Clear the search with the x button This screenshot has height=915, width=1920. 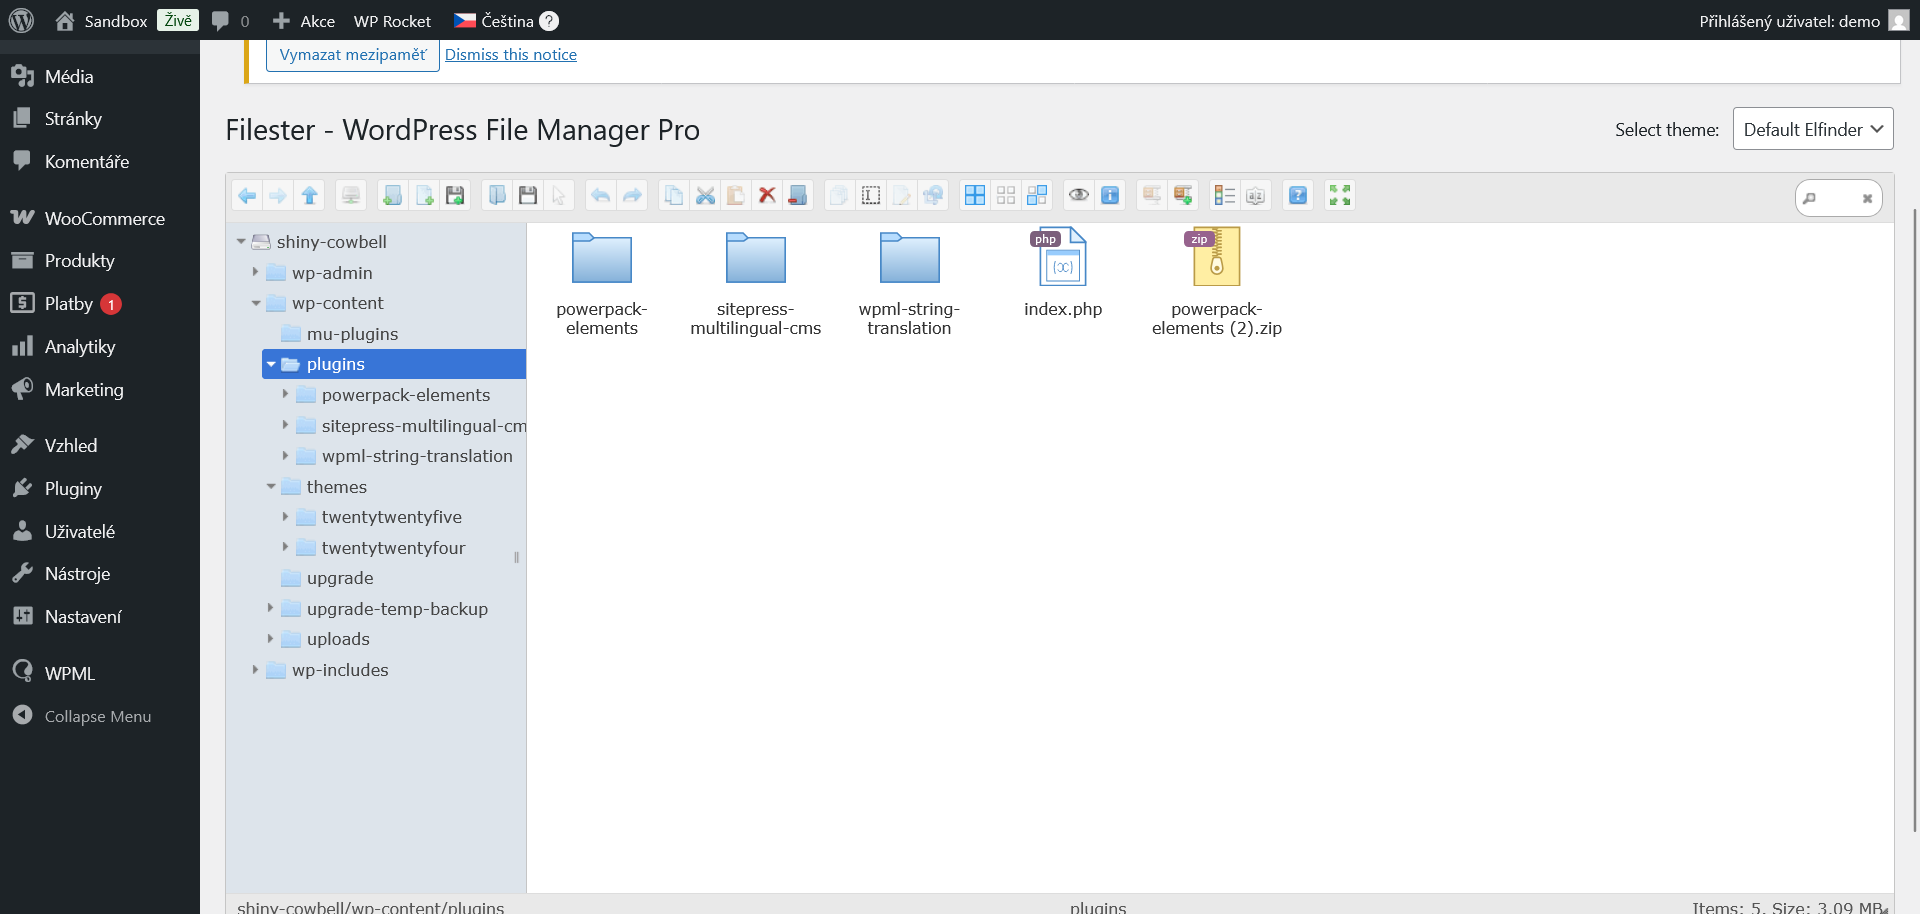click(1867, 199)
